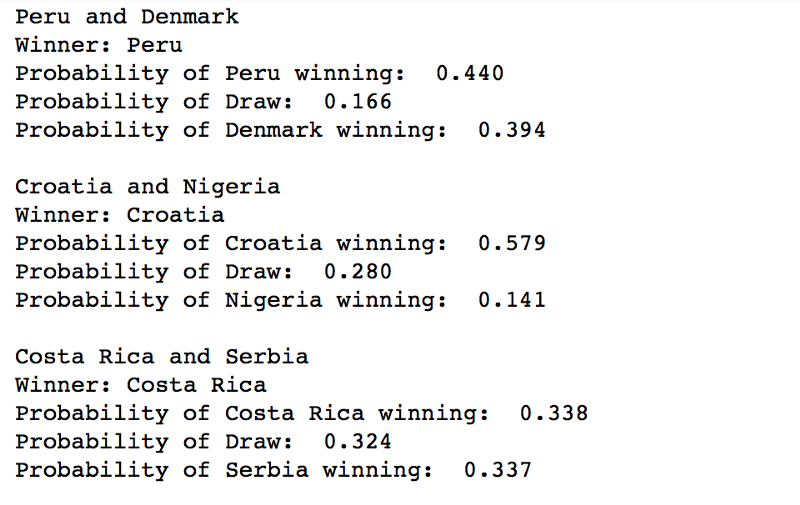Click the Denmark winning probability 0.394

[x=512, y=130]
